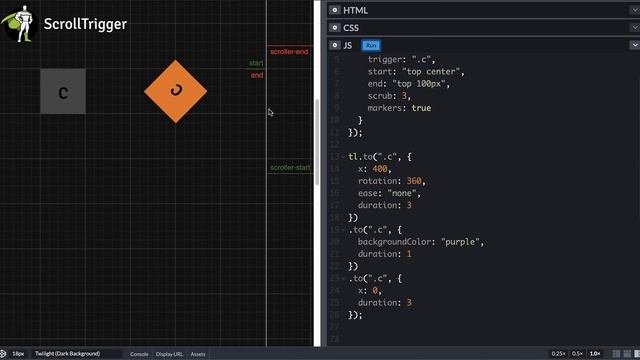This screenshot has width=640, height=360.
Task: Click the gray C box
Action: pyautogui.click(x=63, y=91)
